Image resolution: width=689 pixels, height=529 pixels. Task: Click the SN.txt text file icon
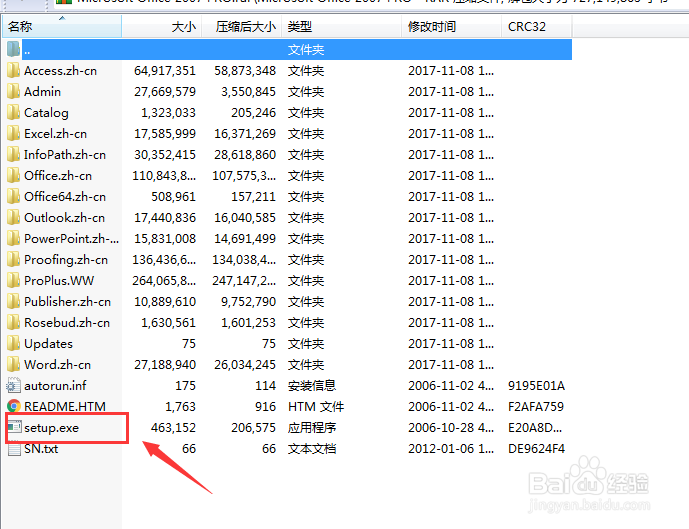[14, 449]
